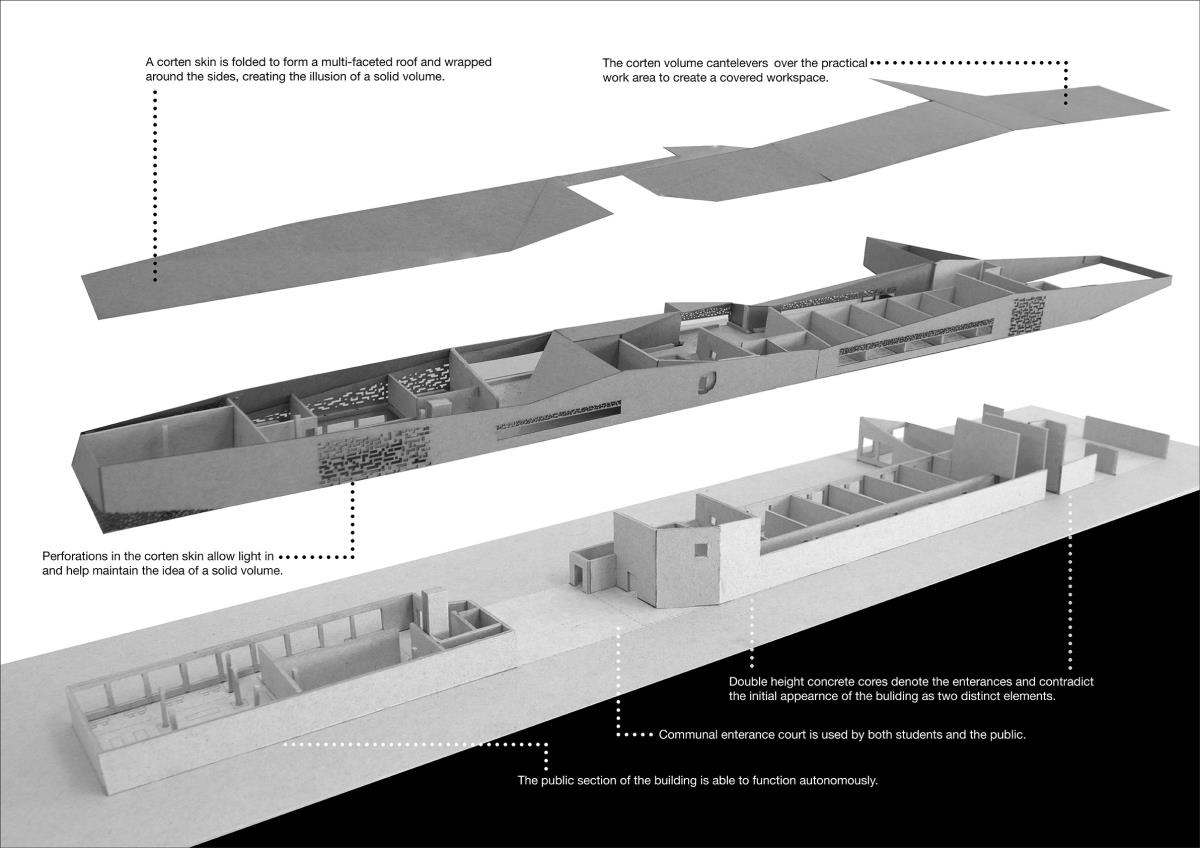Click the note about perforations in the corten skin
This screenshot has width=1200, height=848.
point(162,563)
